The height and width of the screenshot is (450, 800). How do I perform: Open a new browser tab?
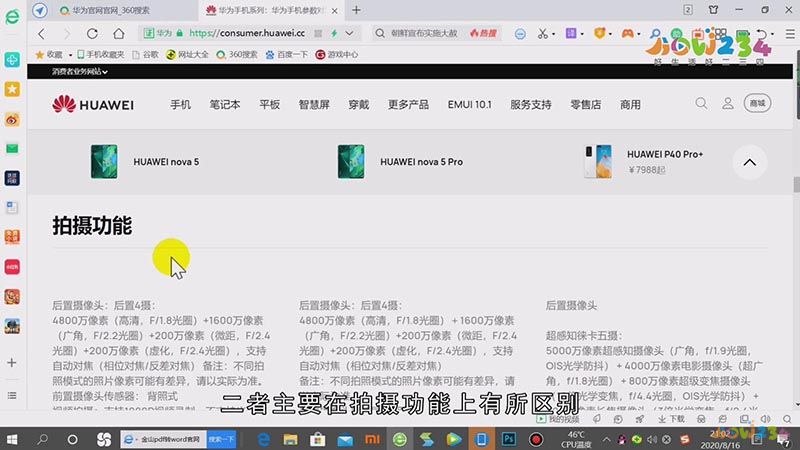pyautogui.click(x=356, y=10)
